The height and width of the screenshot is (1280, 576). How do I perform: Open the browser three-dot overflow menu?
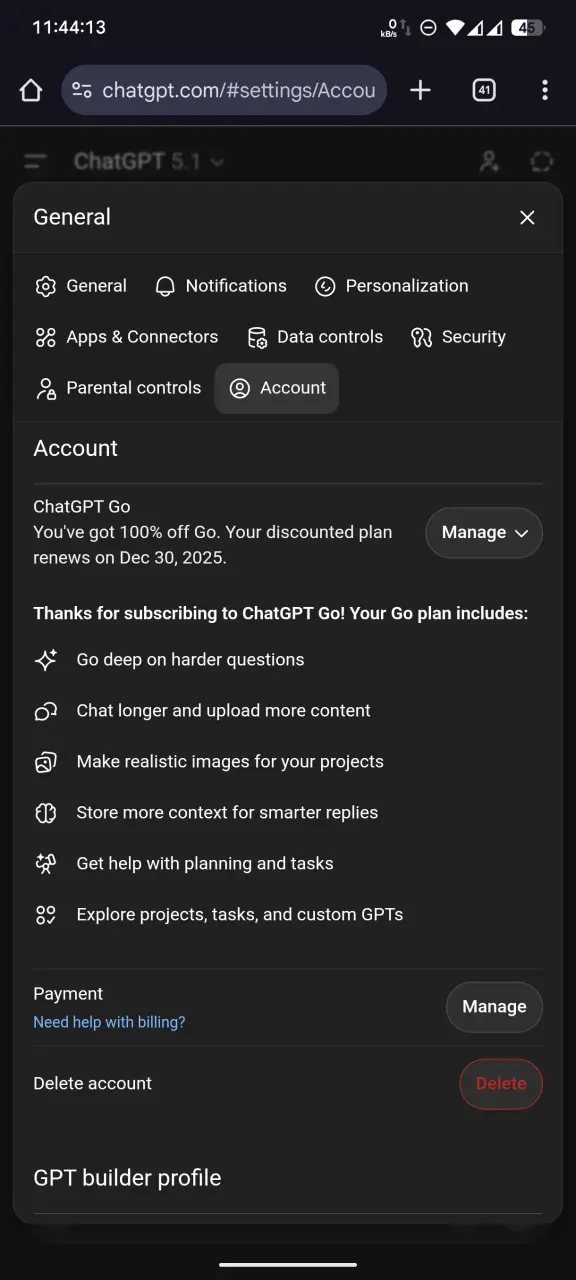545,91
